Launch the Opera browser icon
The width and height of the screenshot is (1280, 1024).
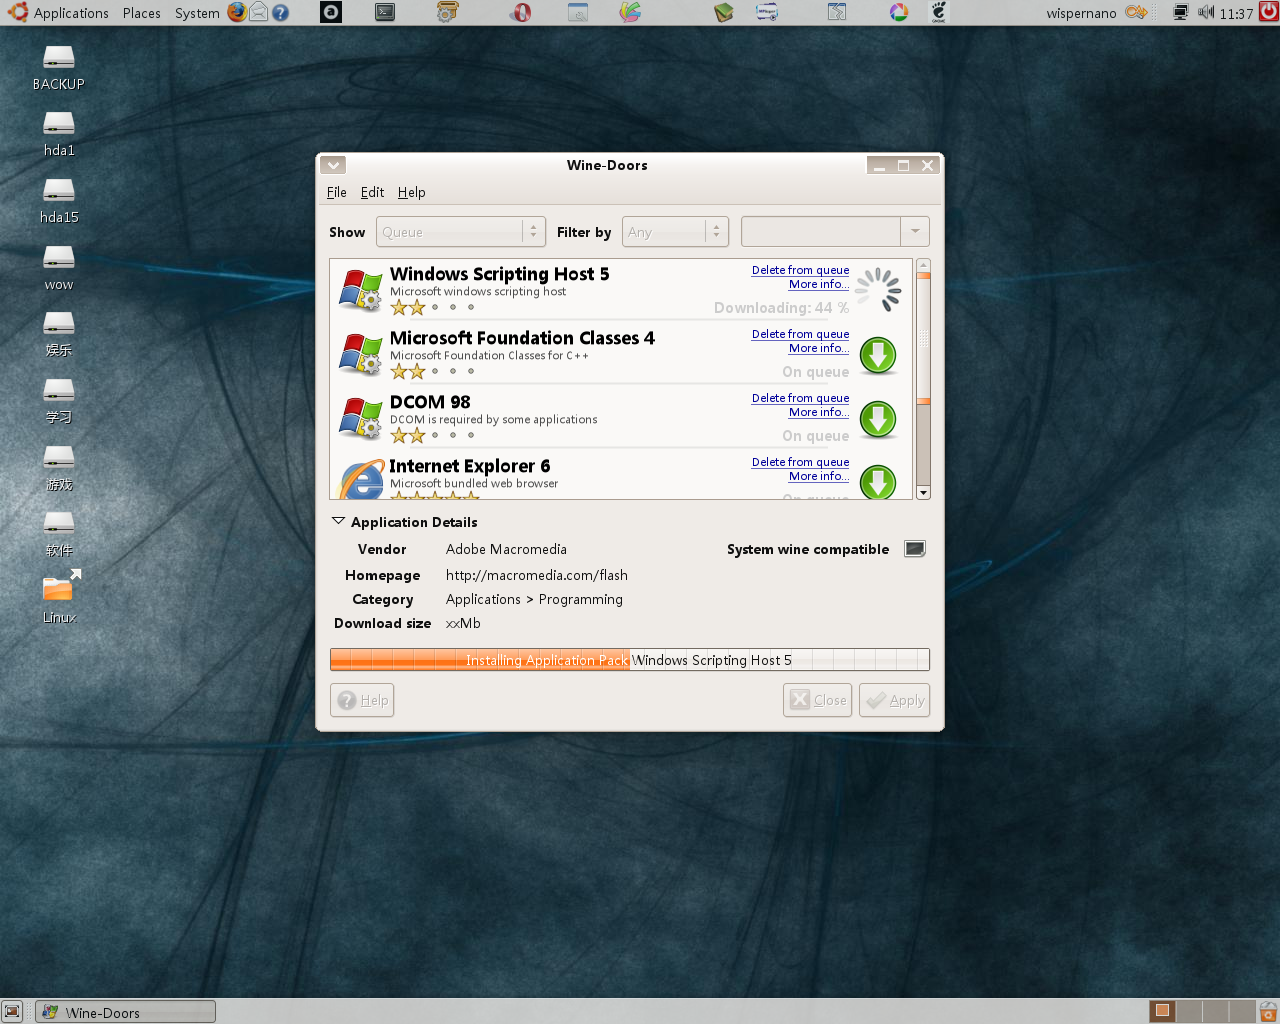point(521,12)
